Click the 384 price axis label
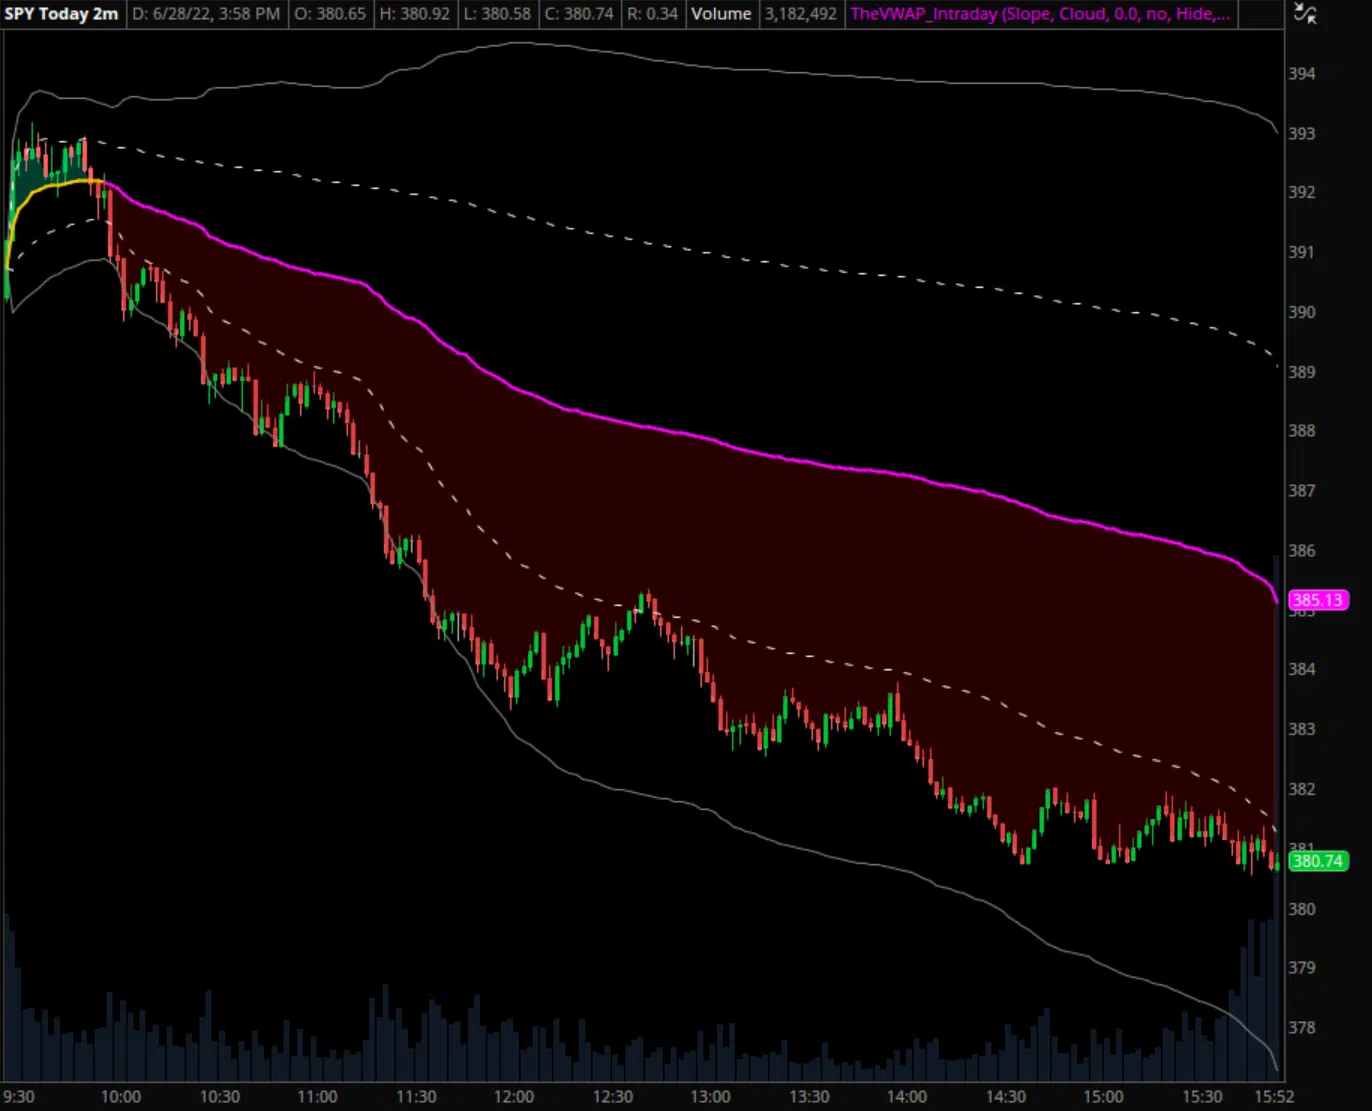Viewport: 1372px width, 1111px height. 1302,669
